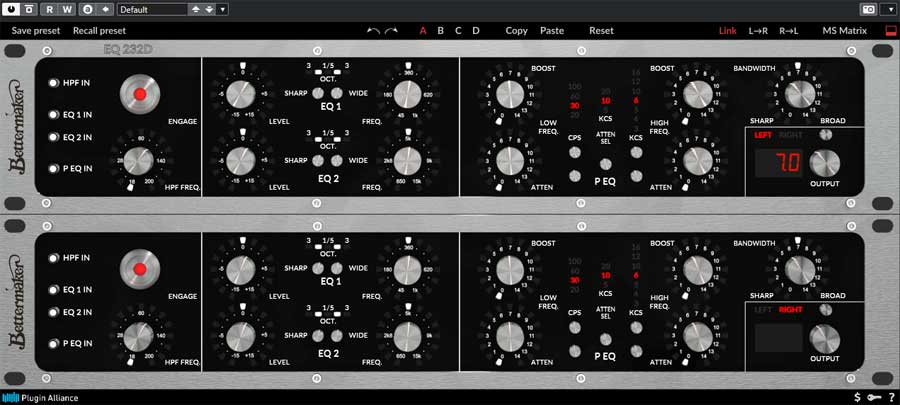Toggle the bypass icon beside the power button
The width and height of the screenshot is (900, 405).
pos(28,9)
